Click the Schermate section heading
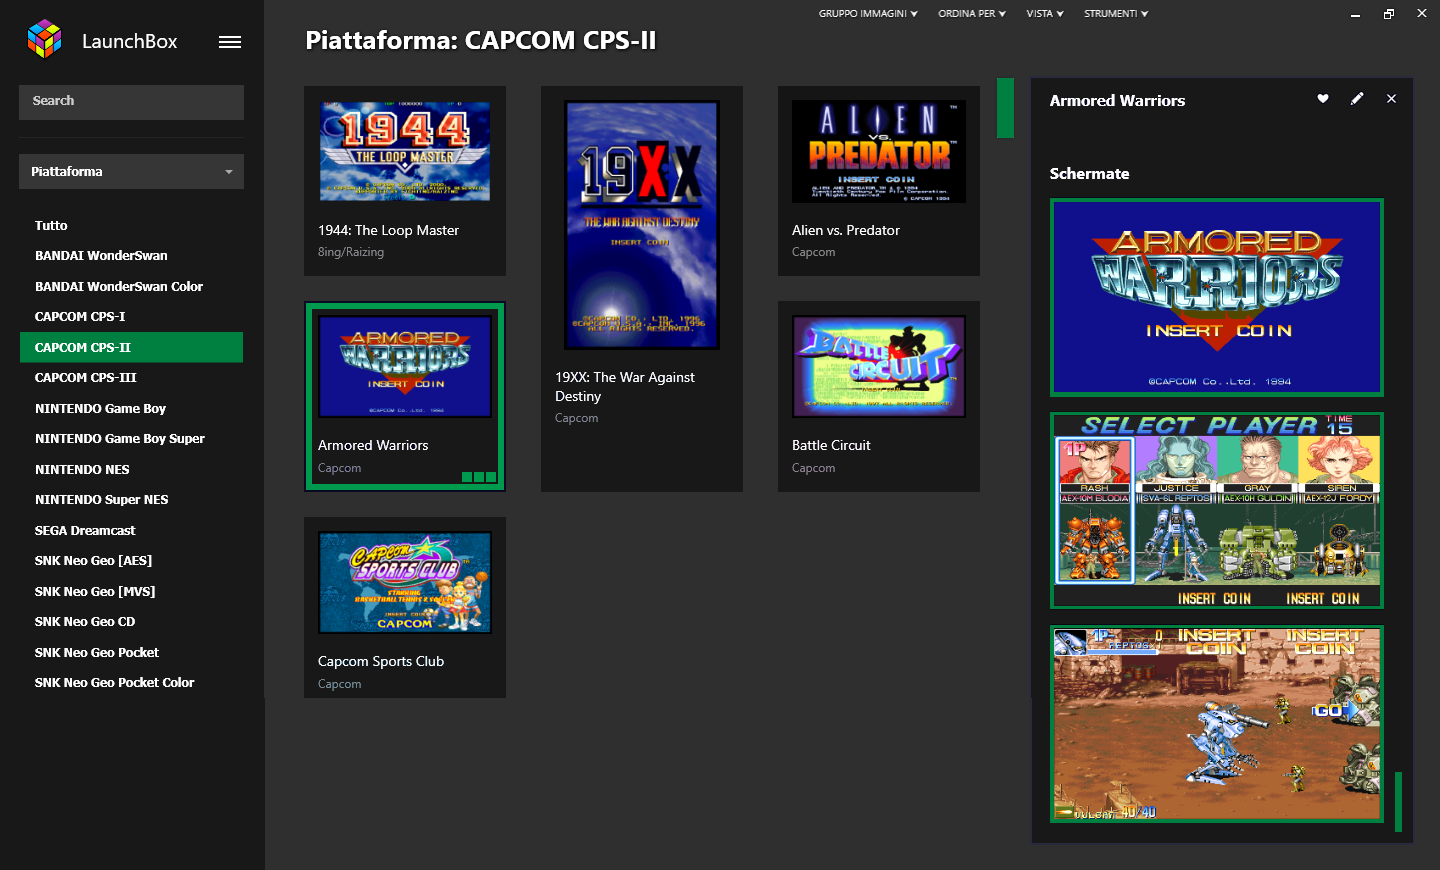Screen dimensions: 1440x870 [1089, 174]
